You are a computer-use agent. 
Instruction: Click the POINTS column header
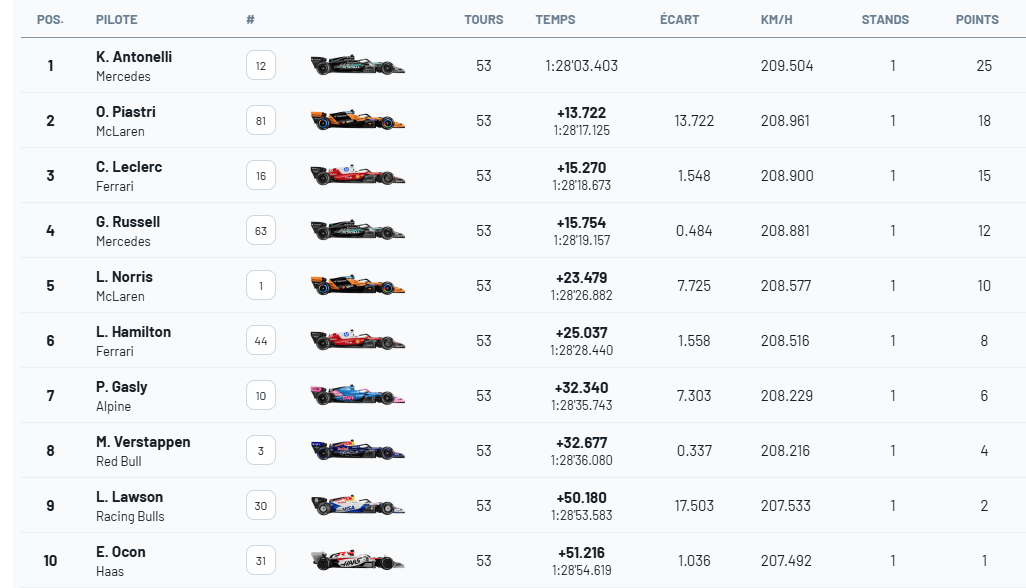click(977, 20)
